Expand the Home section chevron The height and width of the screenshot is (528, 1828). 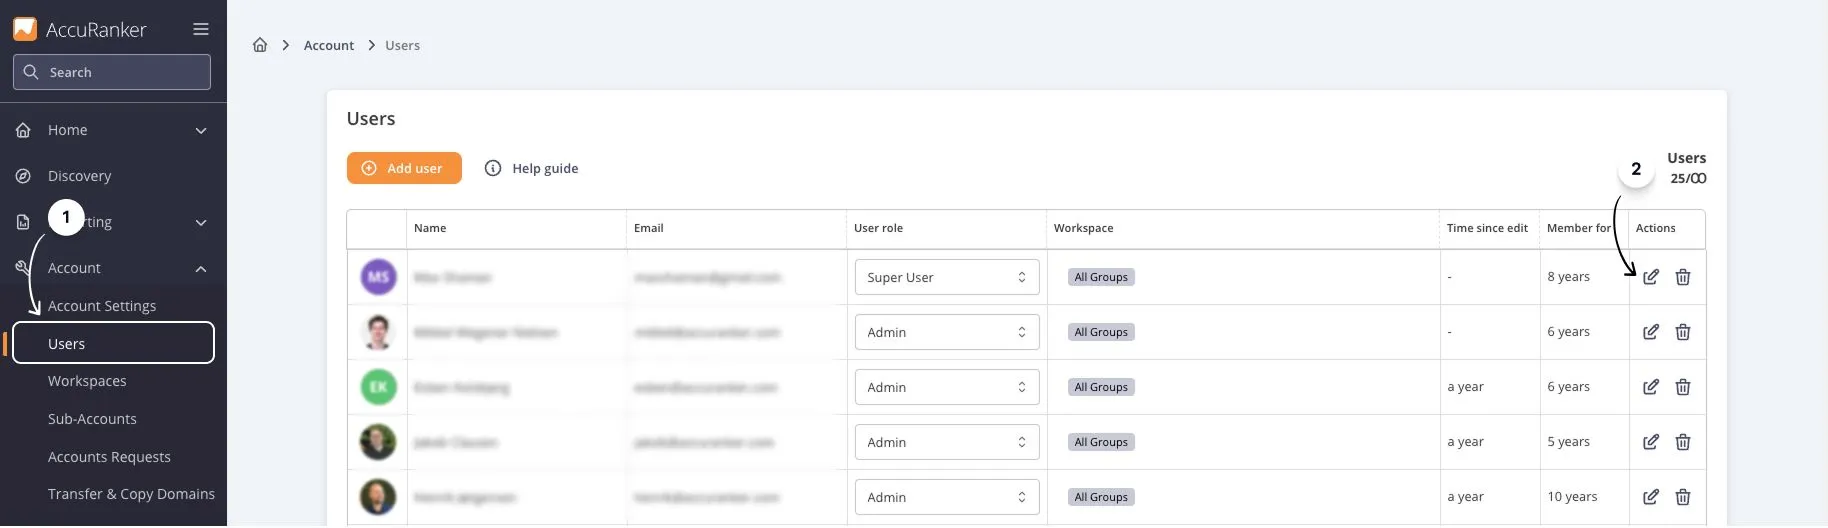click(201, 131)
